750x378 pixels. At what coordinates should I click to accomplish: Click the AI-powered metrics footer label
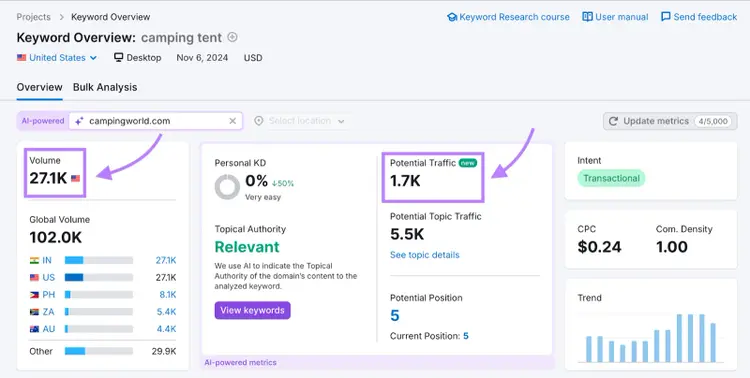coord(240,363)
